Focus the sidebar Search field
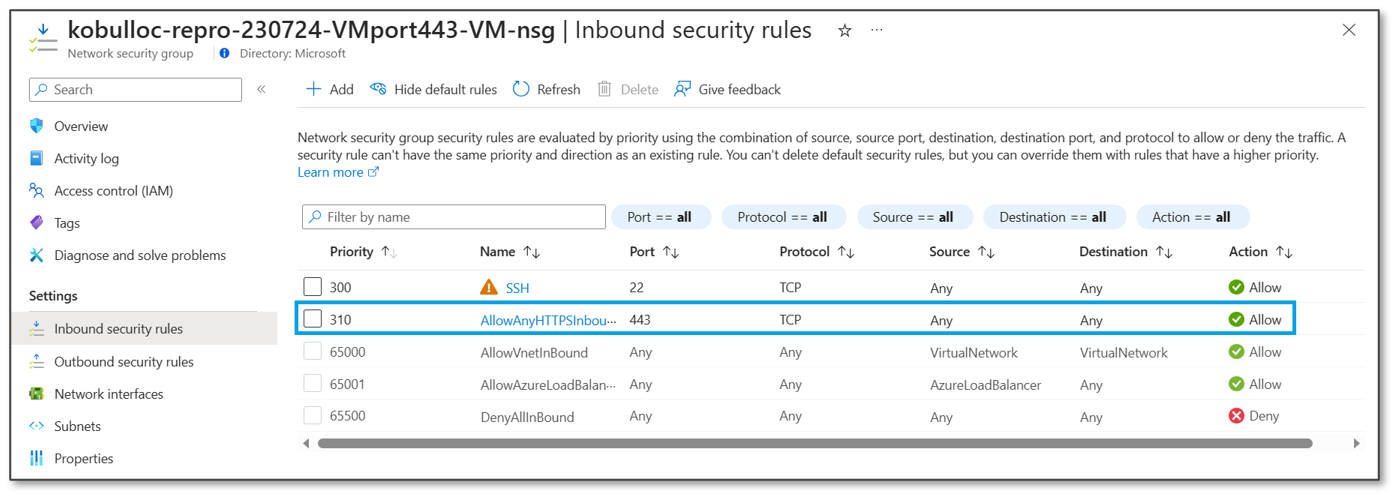This screenshot has width=1399, height=502. pos(135,89)
